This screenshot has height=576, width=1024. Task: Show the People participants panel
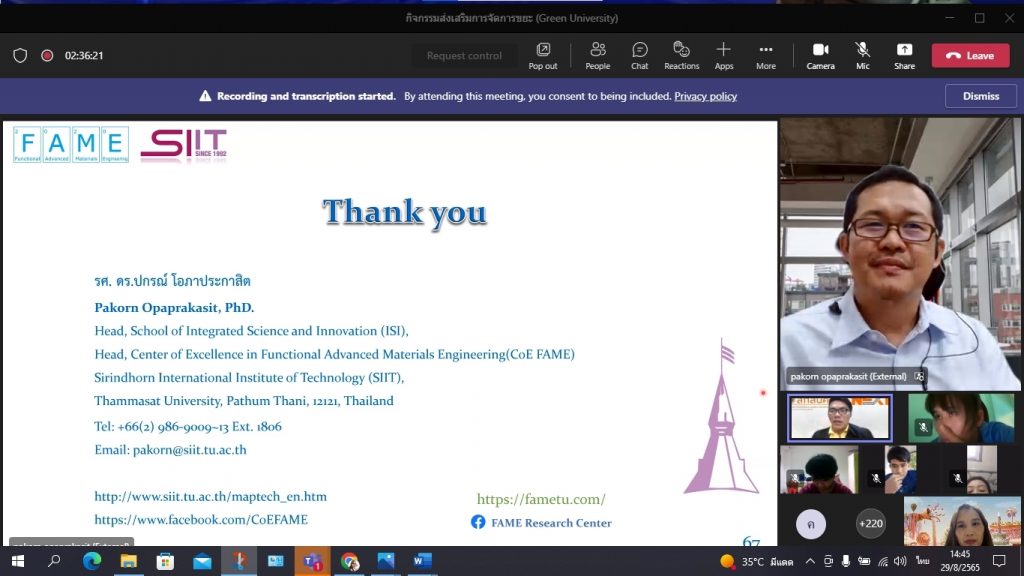coord(598,55)
